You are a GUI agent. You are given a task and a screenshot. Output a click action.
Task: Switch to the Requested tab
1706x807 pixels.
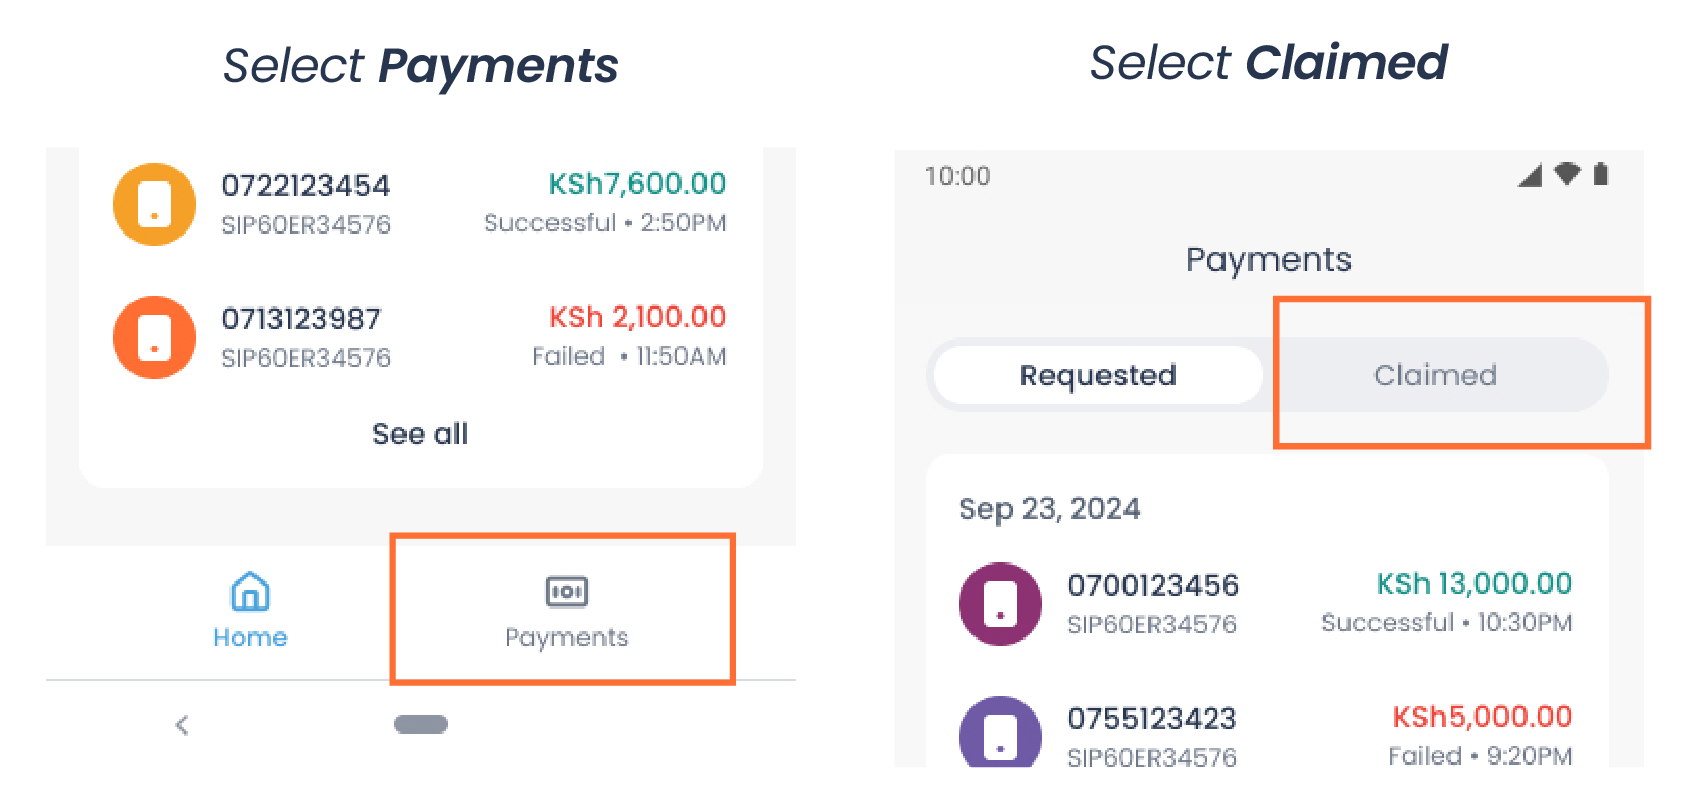(x=1097, y=375)
